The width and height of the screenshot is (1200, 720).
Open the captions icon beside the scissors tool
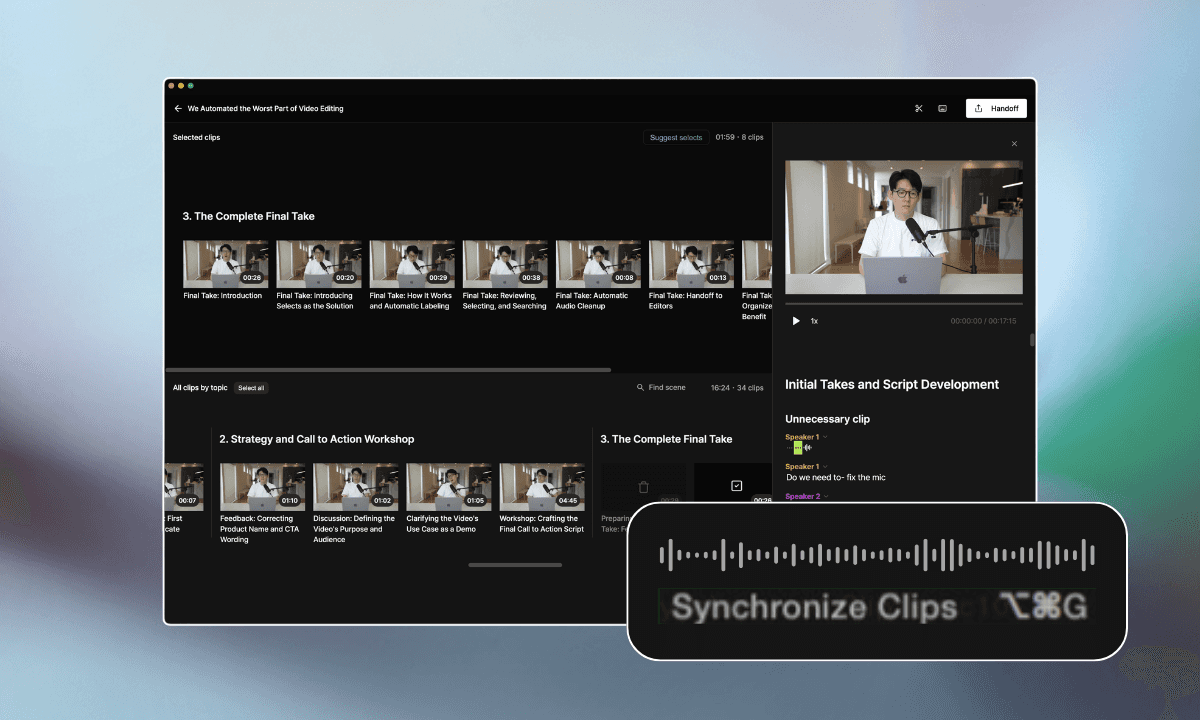point(942,108)
